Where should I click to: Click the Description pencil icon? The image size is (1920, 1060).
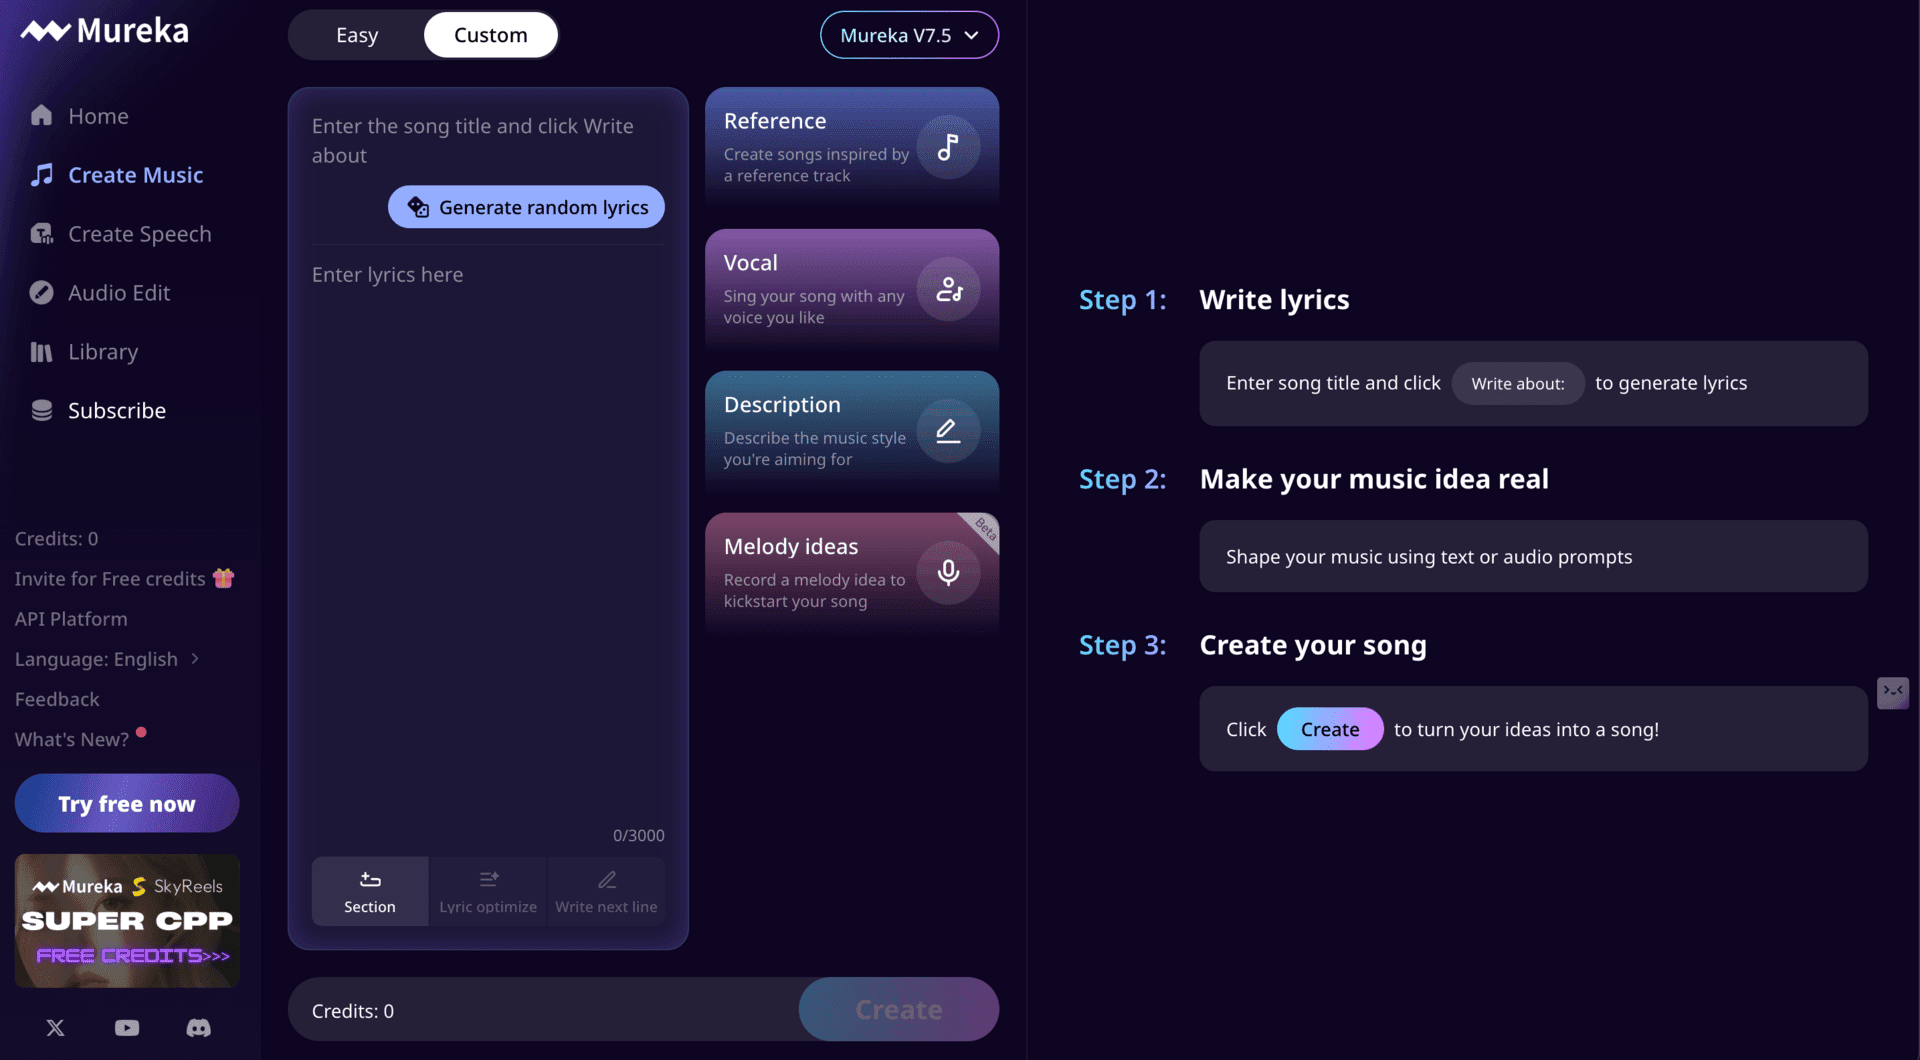948,432
